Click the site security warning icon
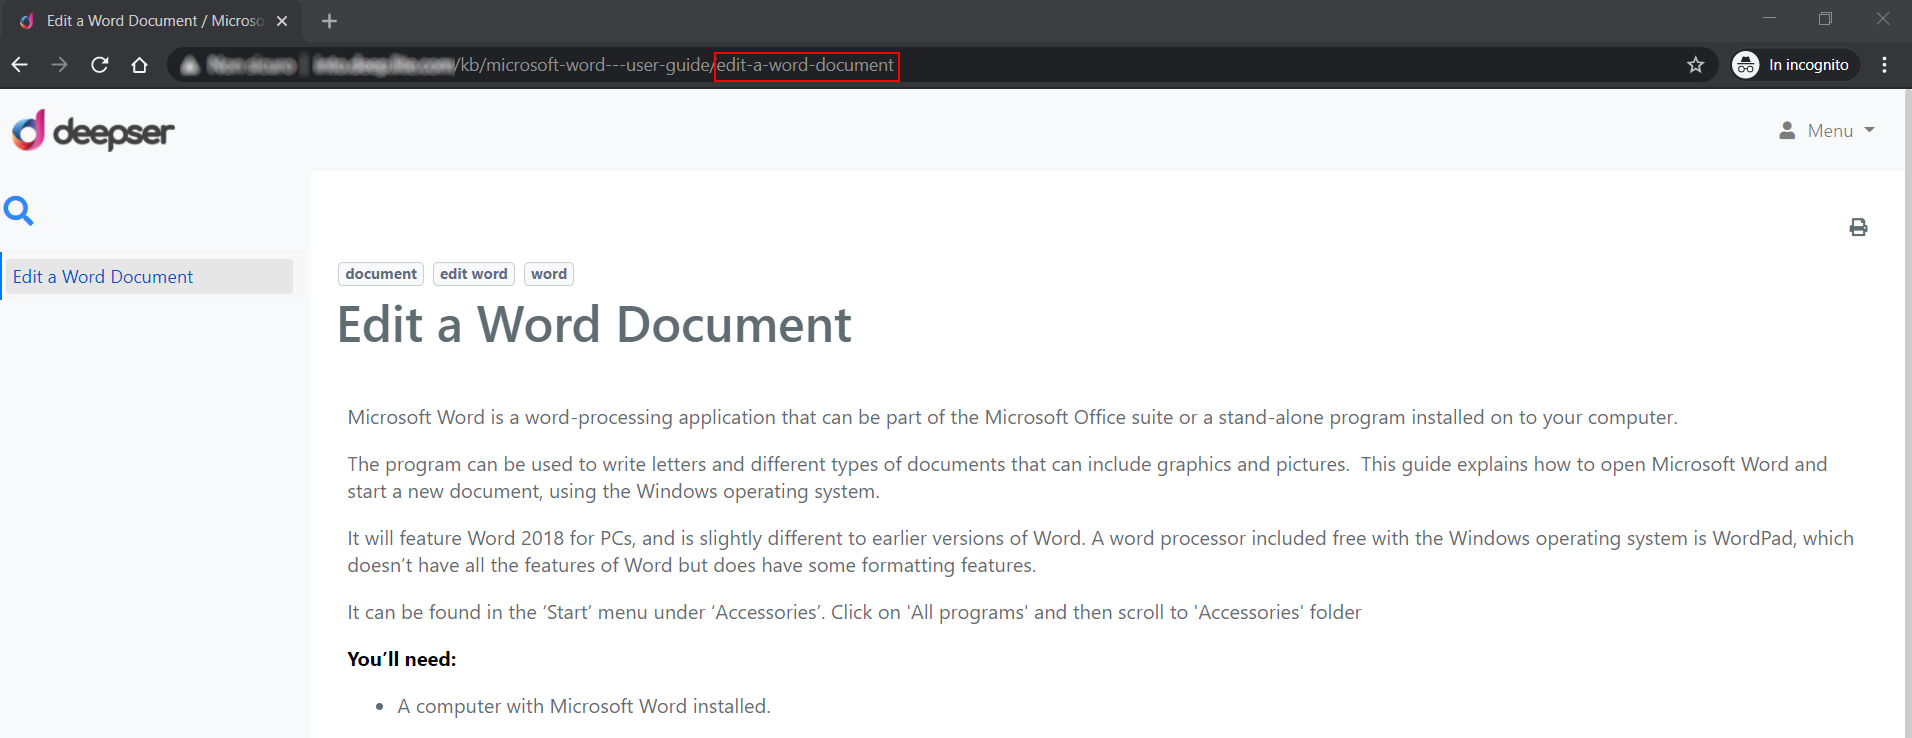This screenshot has height=738, width=1912. pyautogui.click(x=190, y=65)
